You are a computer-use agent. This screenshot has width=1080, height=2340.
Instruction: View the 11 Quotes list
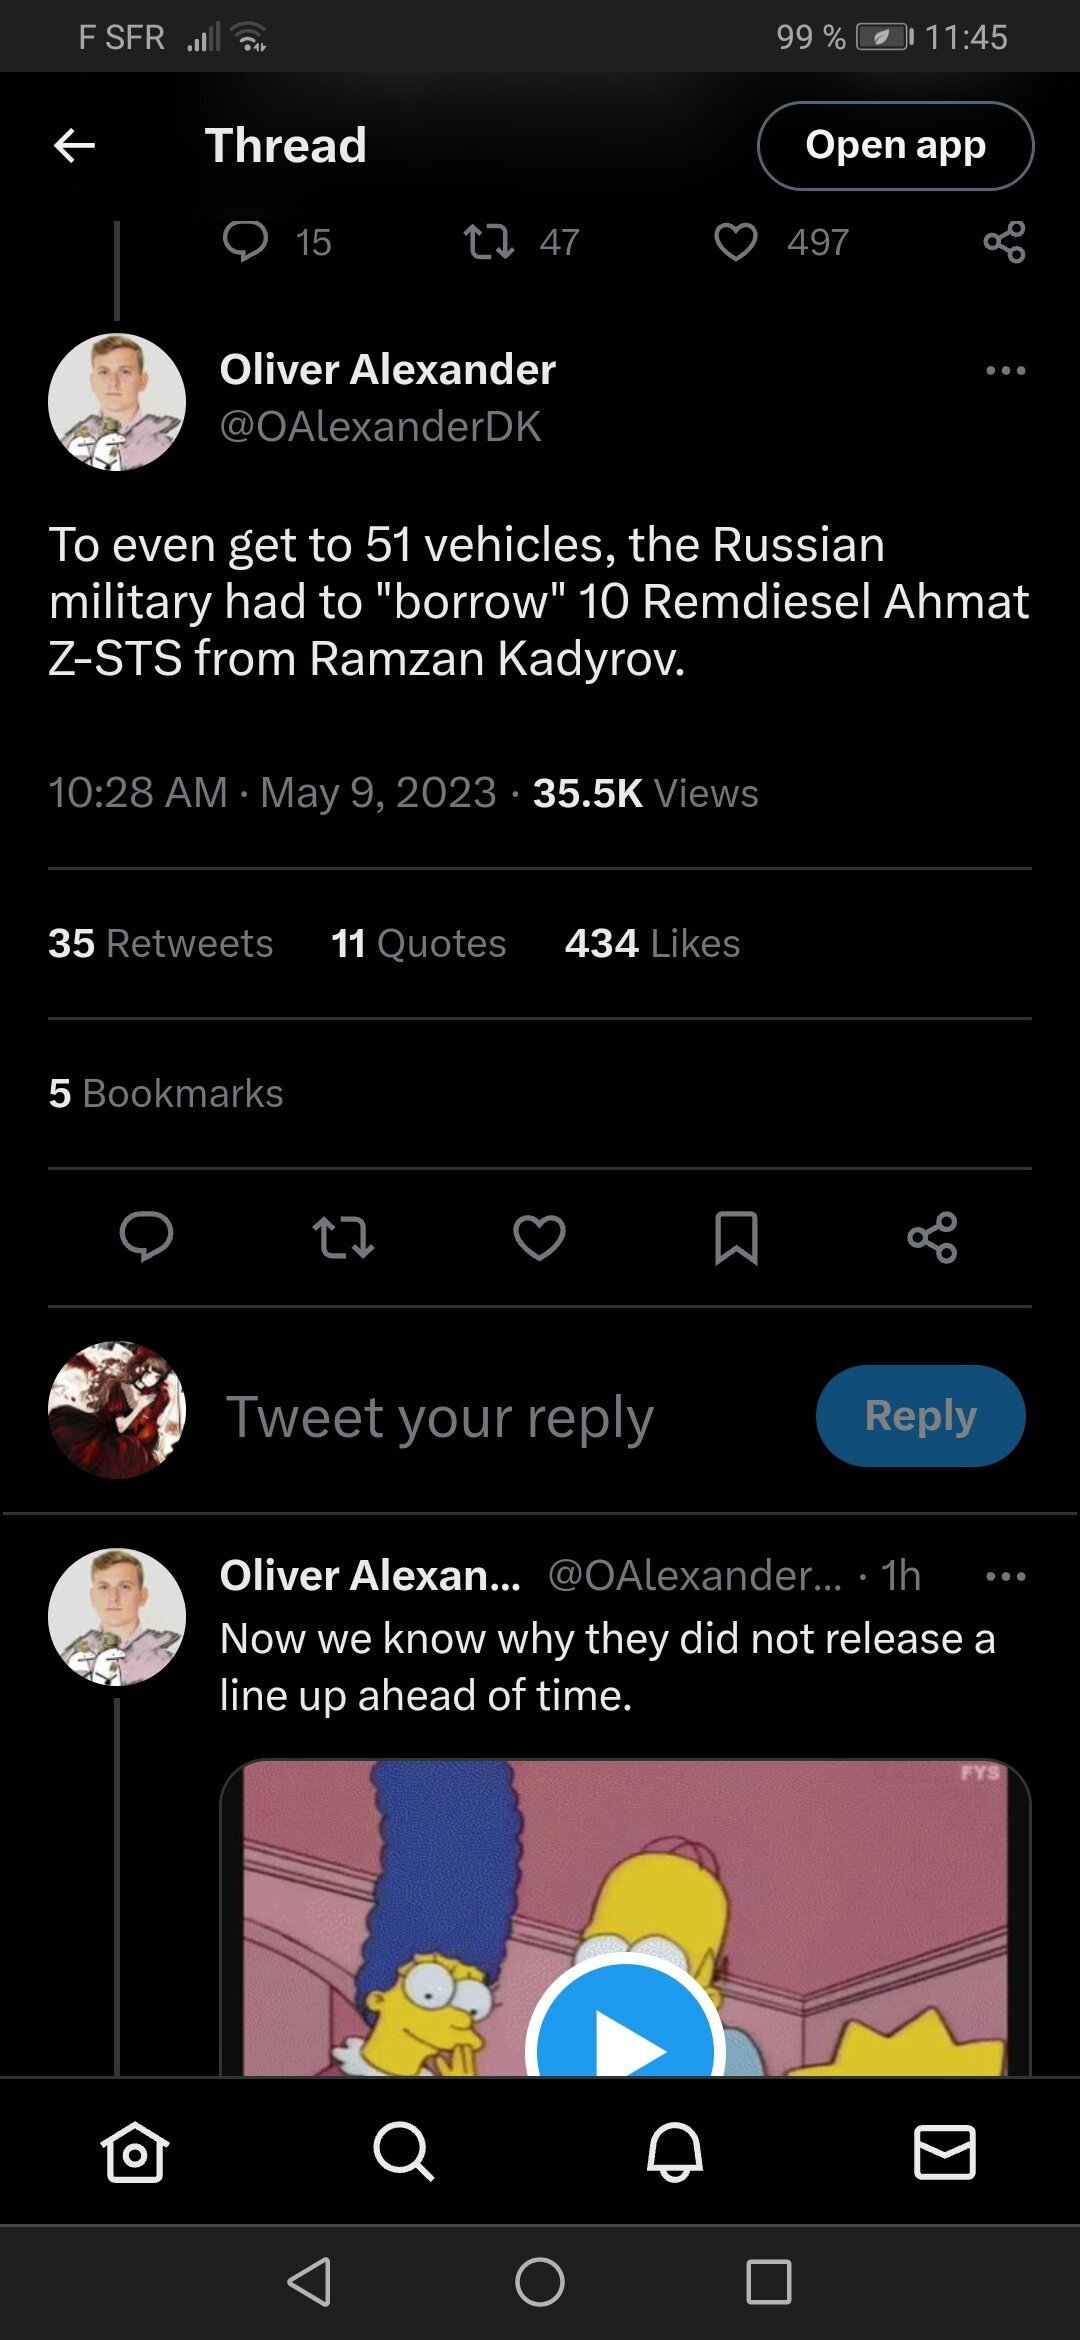point(418,943)
